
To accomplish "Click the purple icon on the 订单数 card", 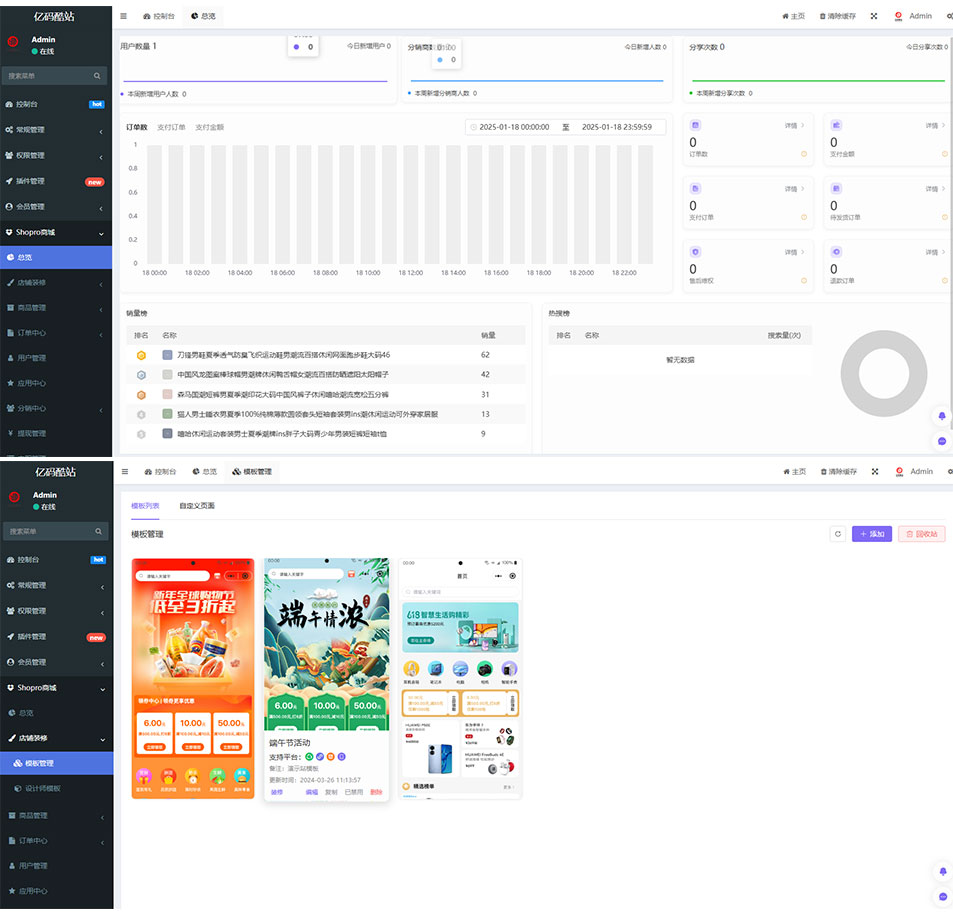I will coord(695,125).
